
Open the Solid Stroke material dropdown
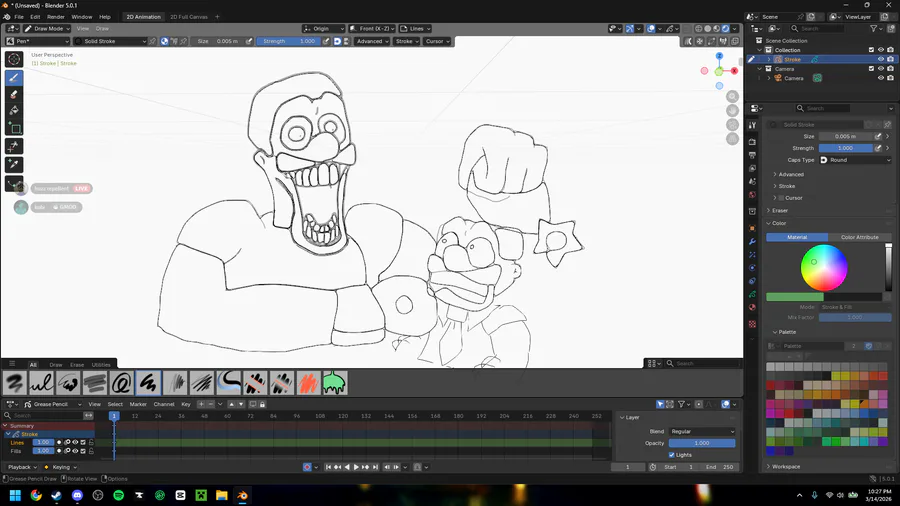click(x=111, y=41)
